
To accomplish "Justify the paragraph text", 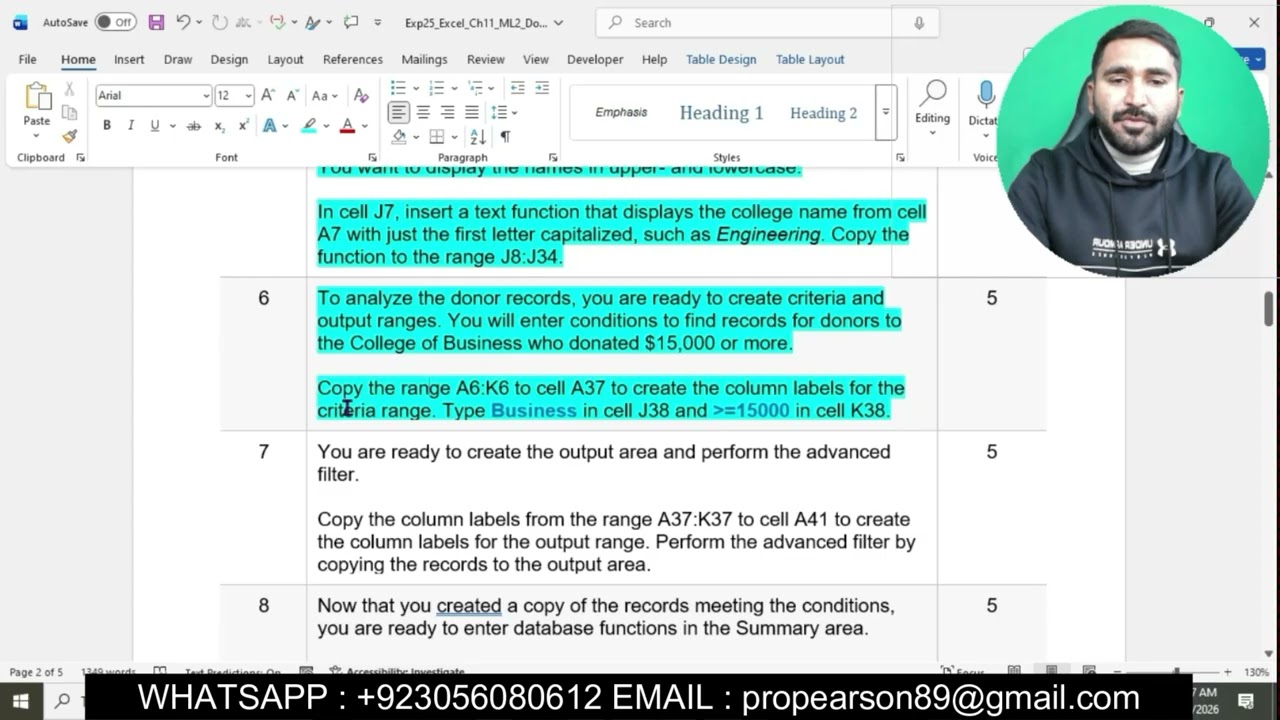I will [471, 112].
